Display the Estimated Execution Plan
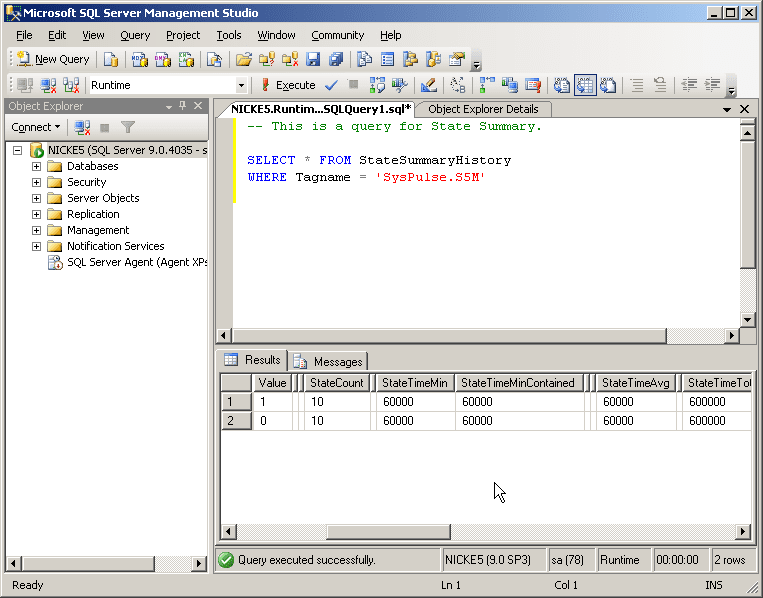Viewport: 763px width, 598px height. [377, 85]
